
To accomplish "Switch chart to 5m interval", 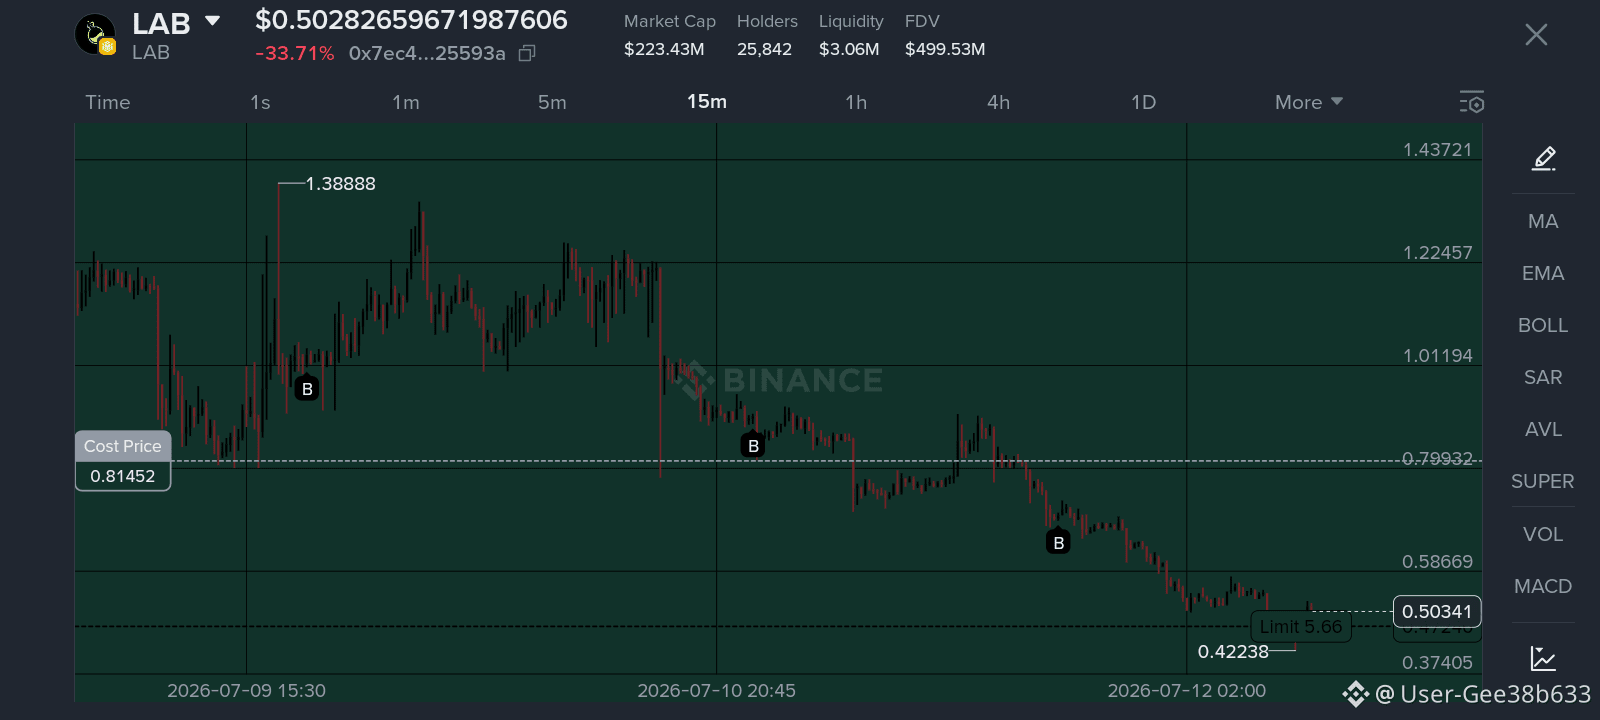I will tap(552, 102).
